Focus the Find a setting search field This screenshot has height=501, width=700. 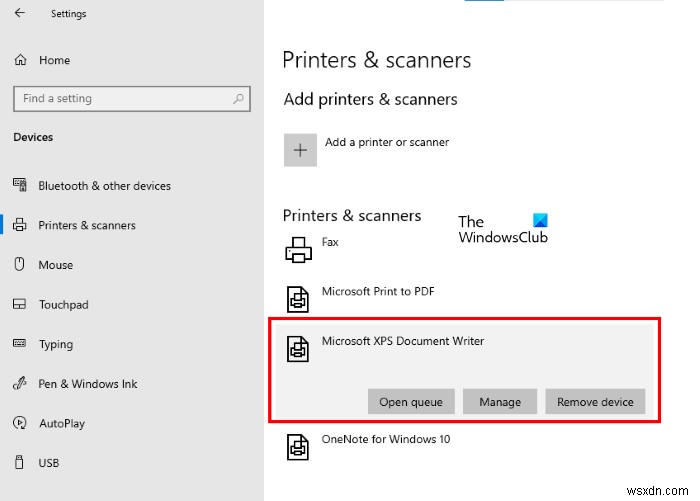[132, 99]
